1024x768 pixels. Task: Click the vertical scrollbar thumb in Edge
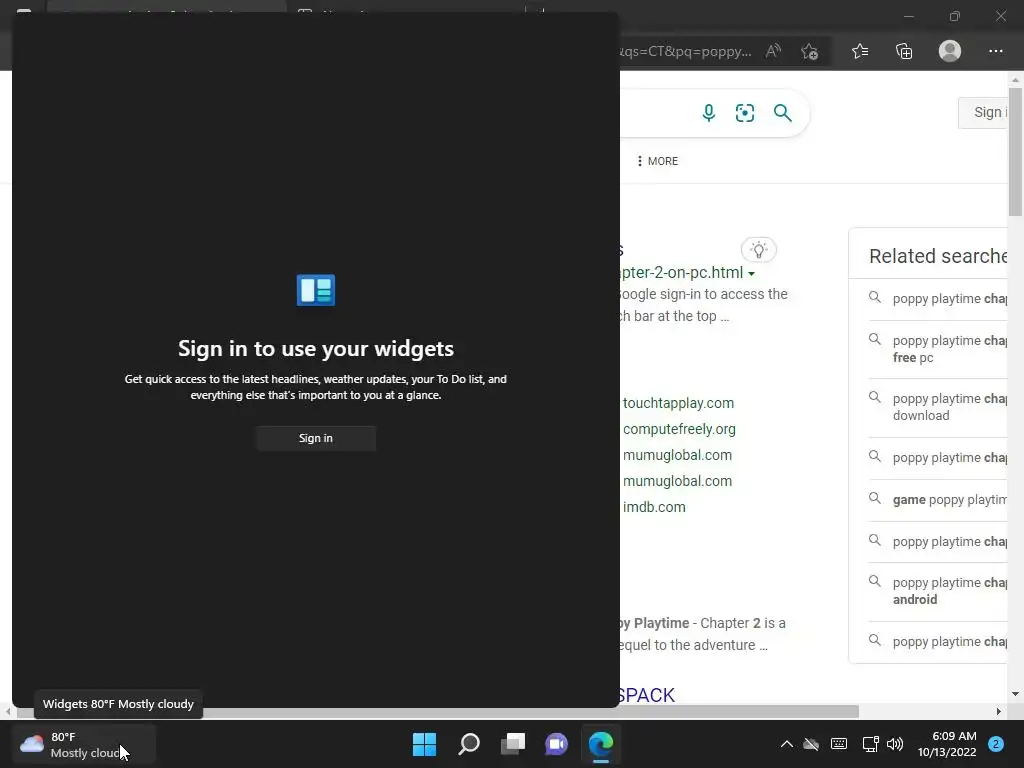tap(1015, 150)
